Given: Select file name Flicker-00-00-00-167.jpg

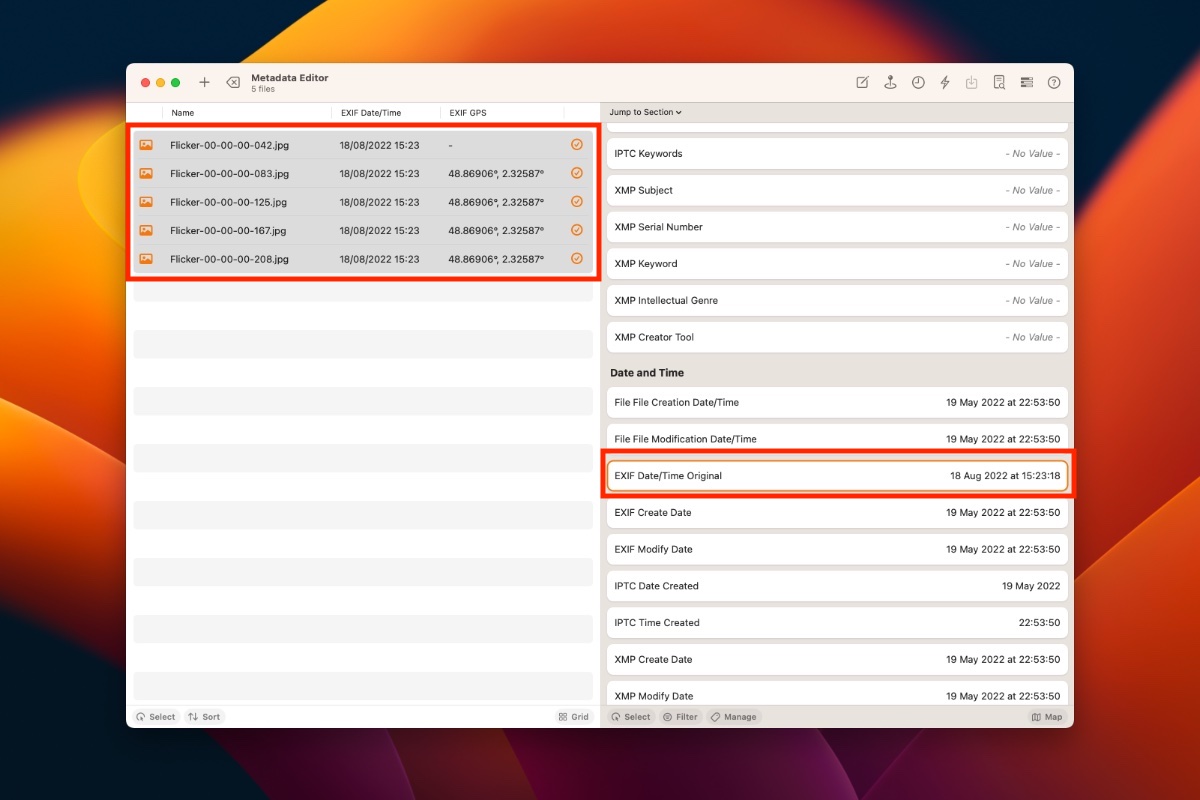Looking at the screenshot, I should pyautogui.click(x=228, y=230).
